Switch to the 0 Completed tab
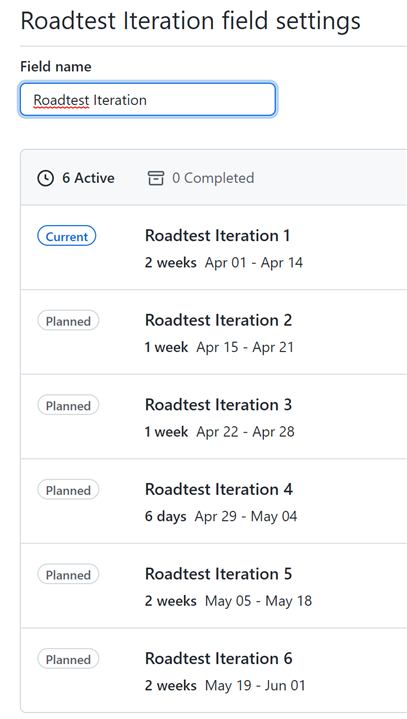This screenshot has height=719, width=407. pos(201,178)
